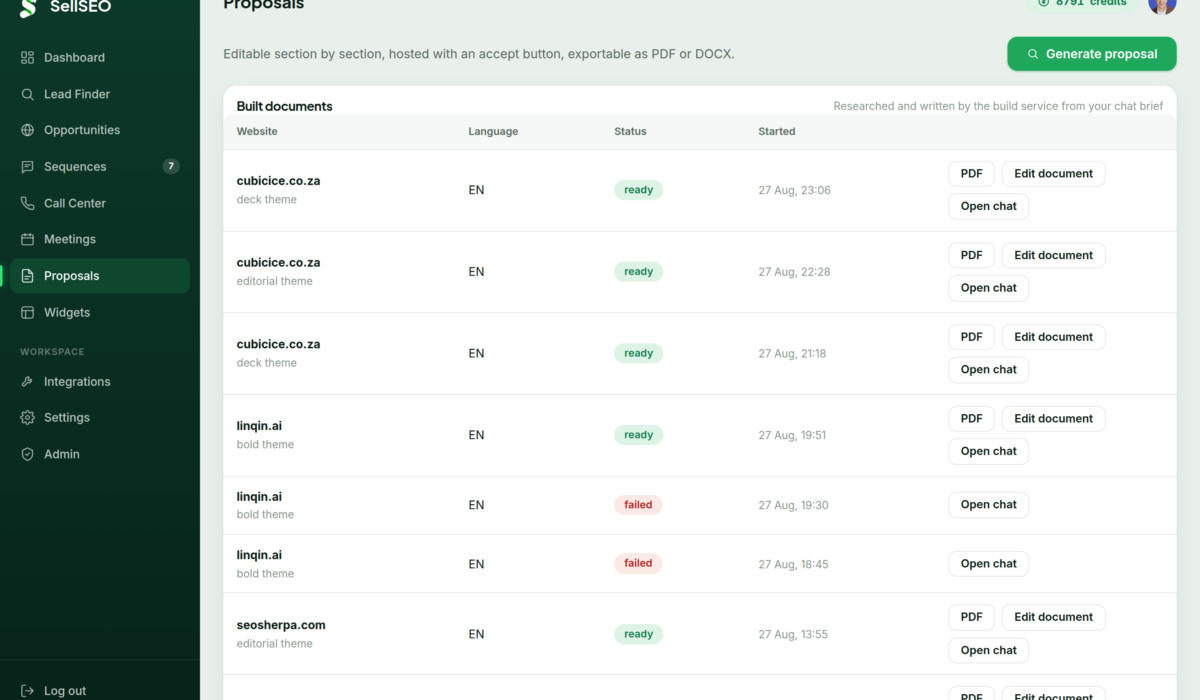Click failed status badge at 18:45
1200x700 pixels.
pos(638,563)
